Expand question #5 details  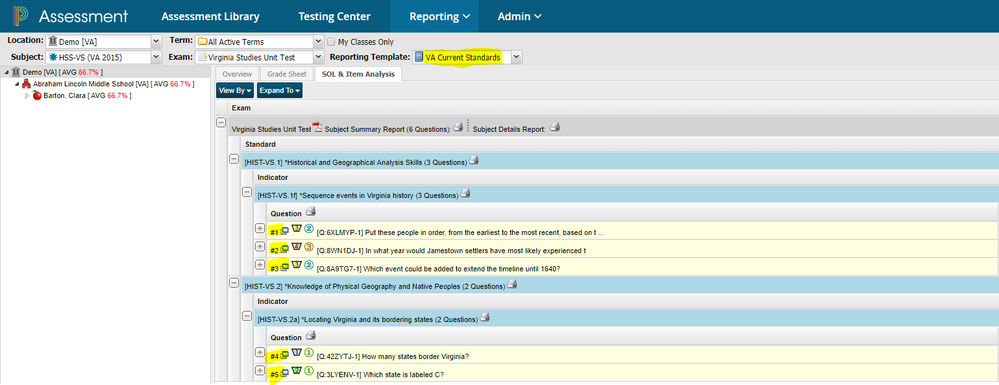tap(260, 370)
